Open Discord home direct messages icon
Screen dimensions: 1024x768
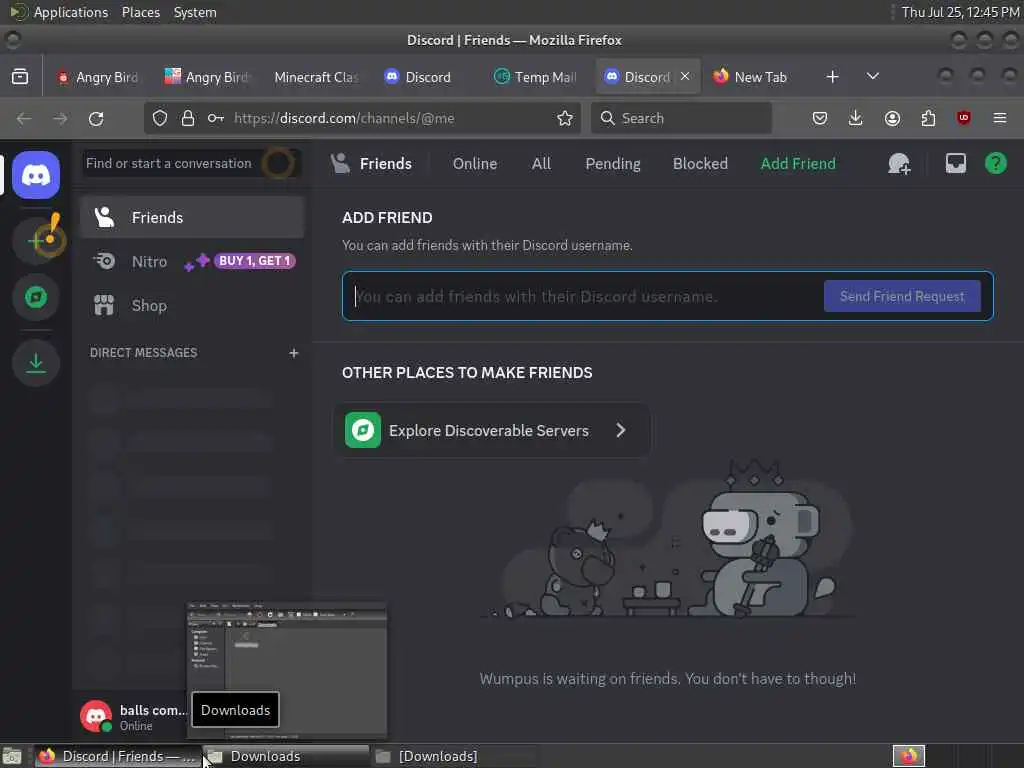(x=36, y=175)
